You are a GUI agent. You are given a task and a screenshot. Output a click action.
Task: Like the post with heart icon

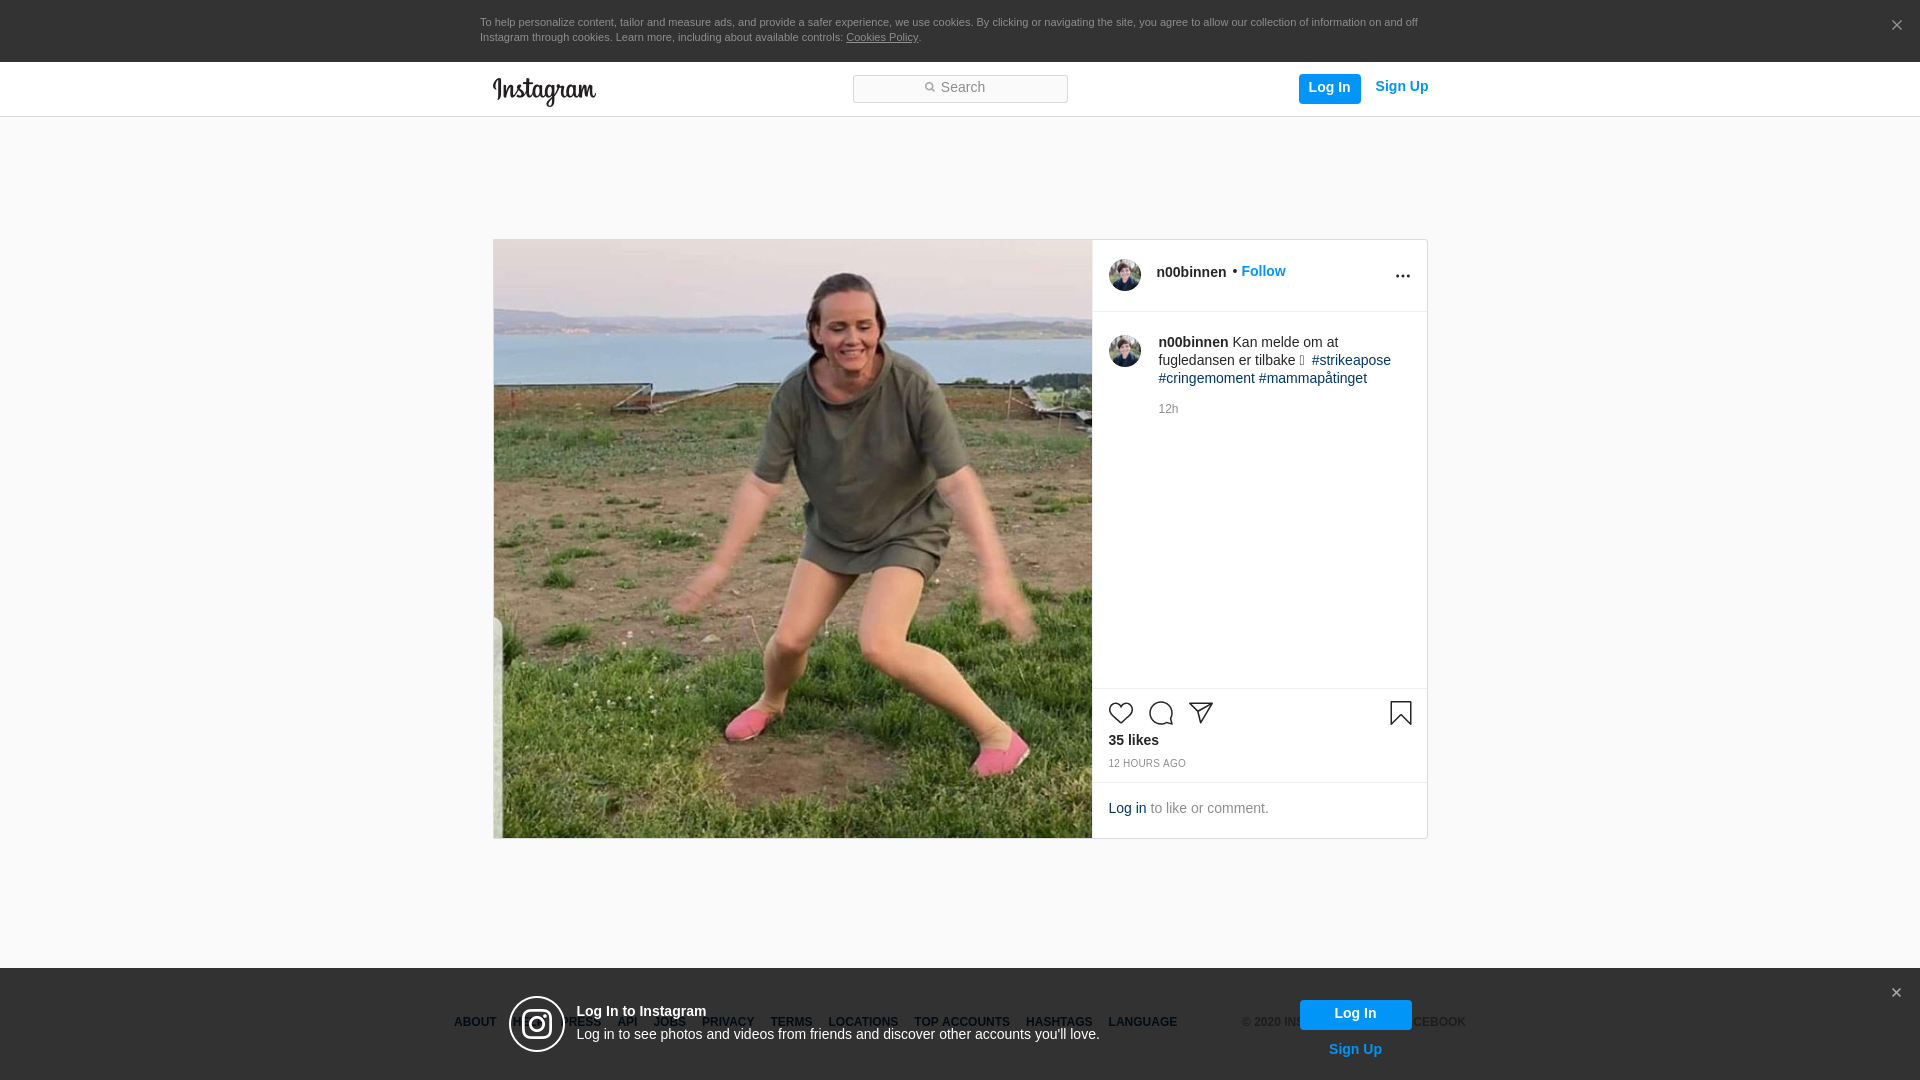[1120, 713]
